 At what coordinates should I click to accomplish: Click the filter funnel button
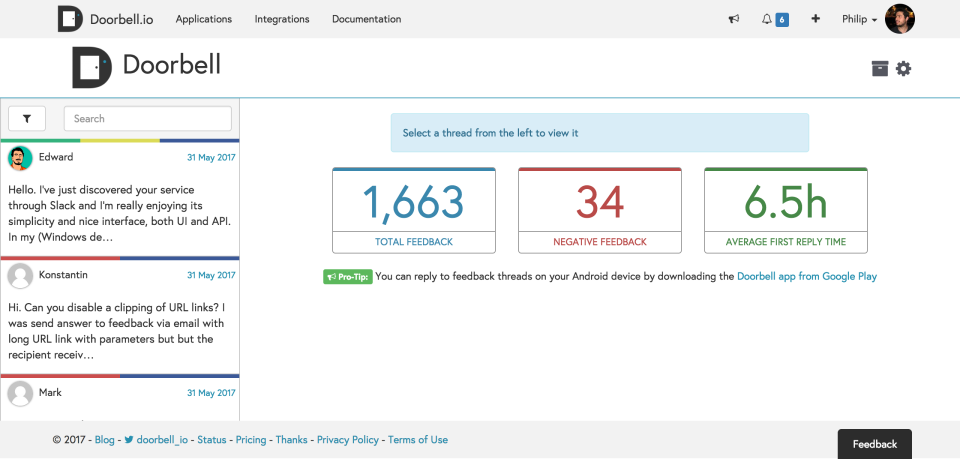27,119
